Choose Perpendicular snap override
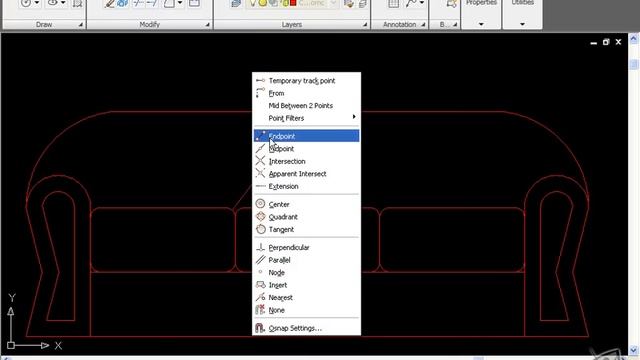The height and width of the screenshot is (360, 640). click(306, 247)
